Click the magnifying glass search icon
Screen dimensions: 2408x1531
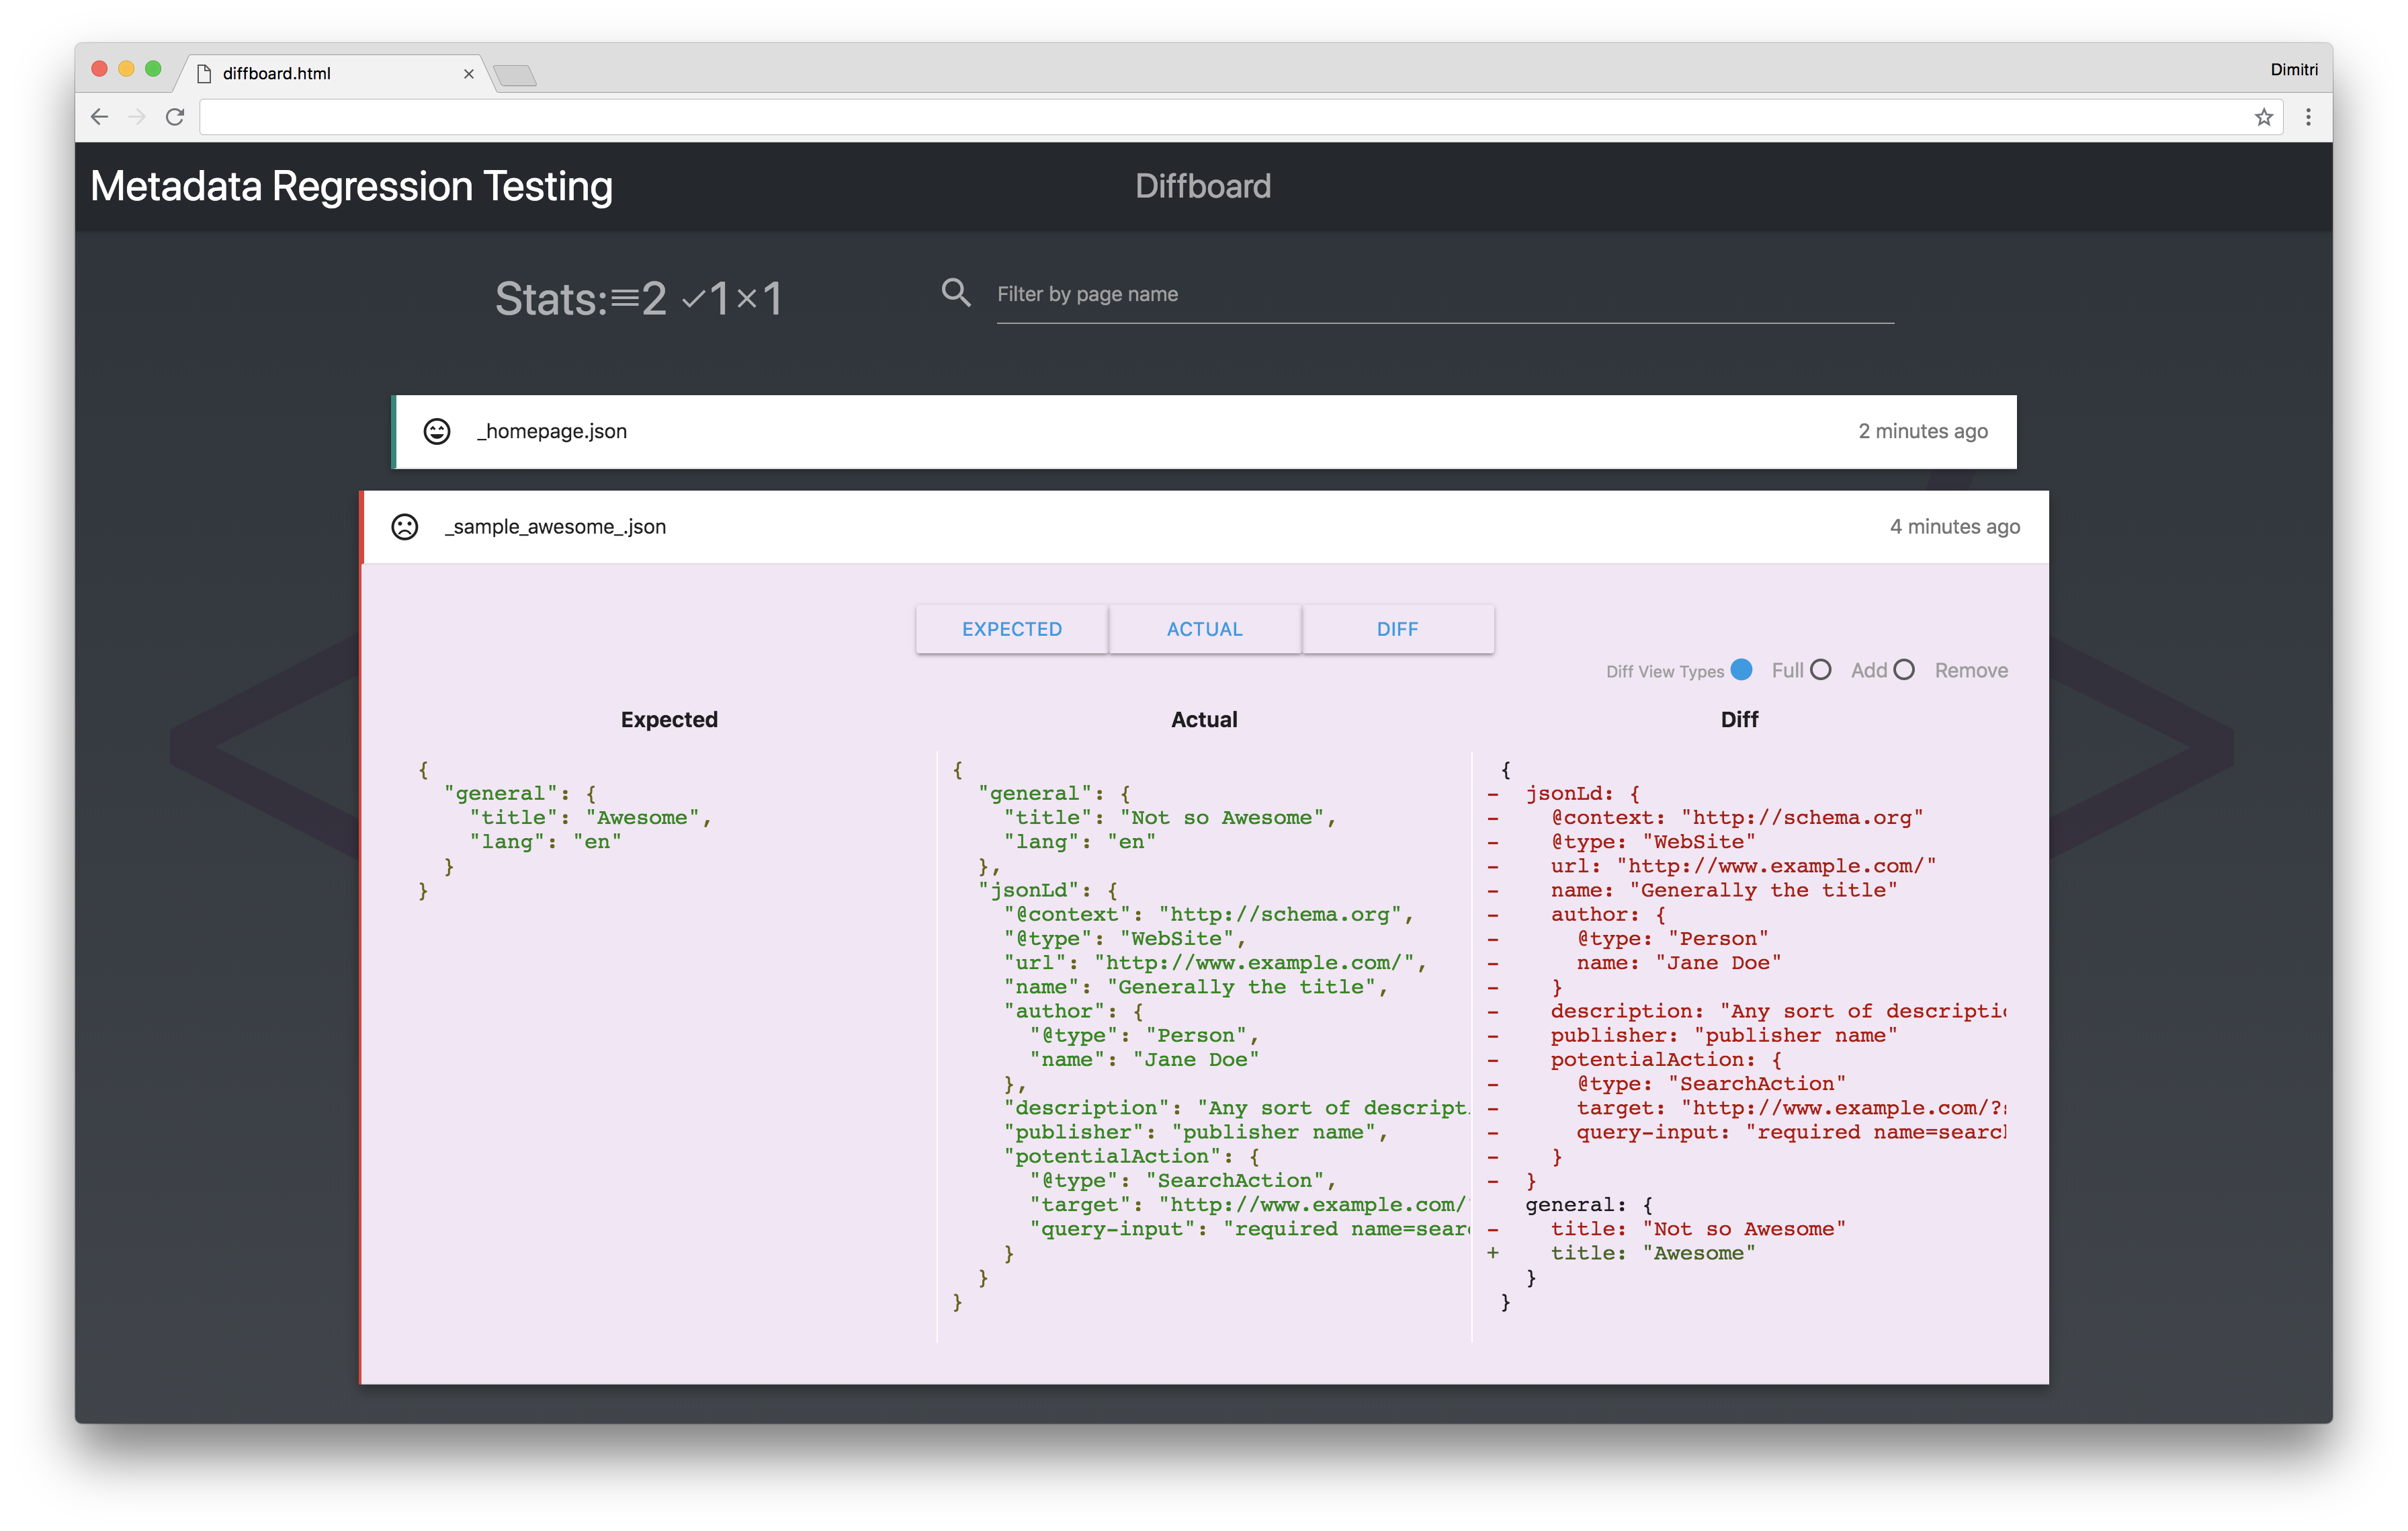[x=956, y=293]
